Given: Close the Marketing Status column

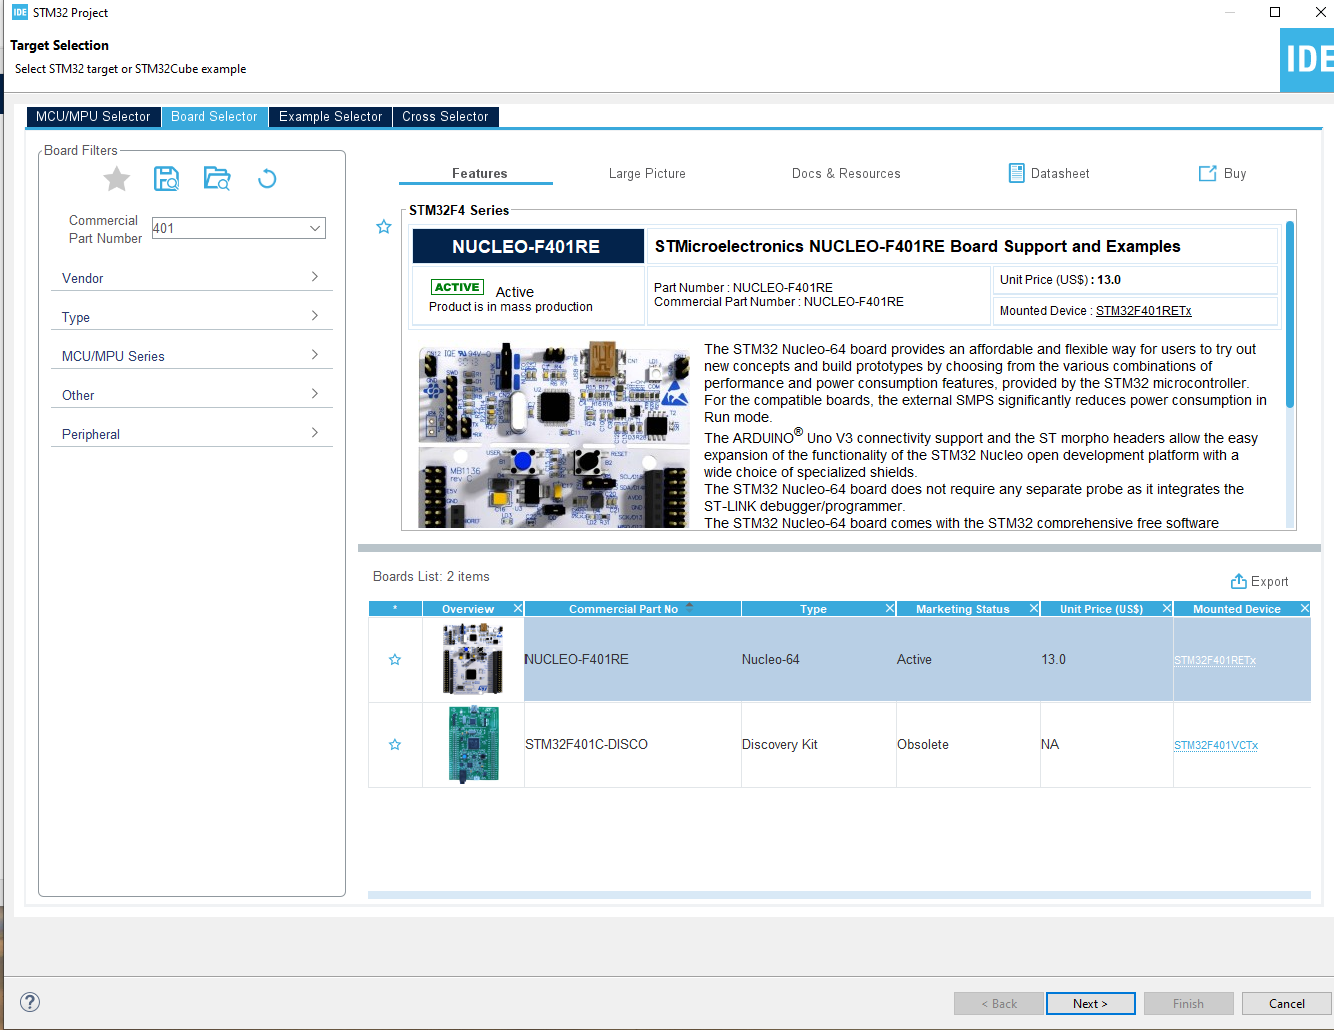Looking at the screenshot, I should tap(1034, 608).
